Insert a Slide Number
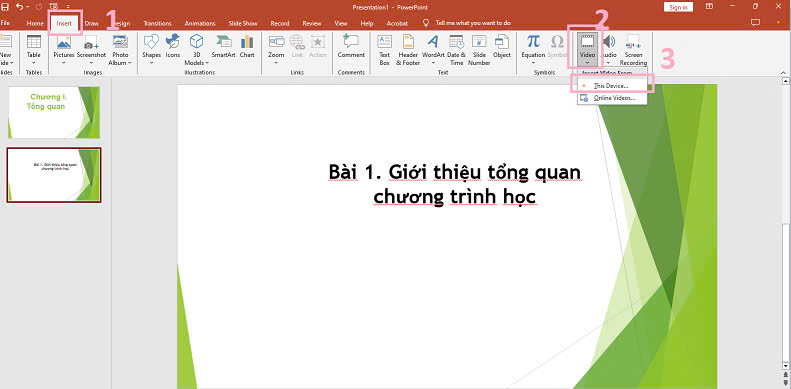791x389 pixels. point(479,50)
